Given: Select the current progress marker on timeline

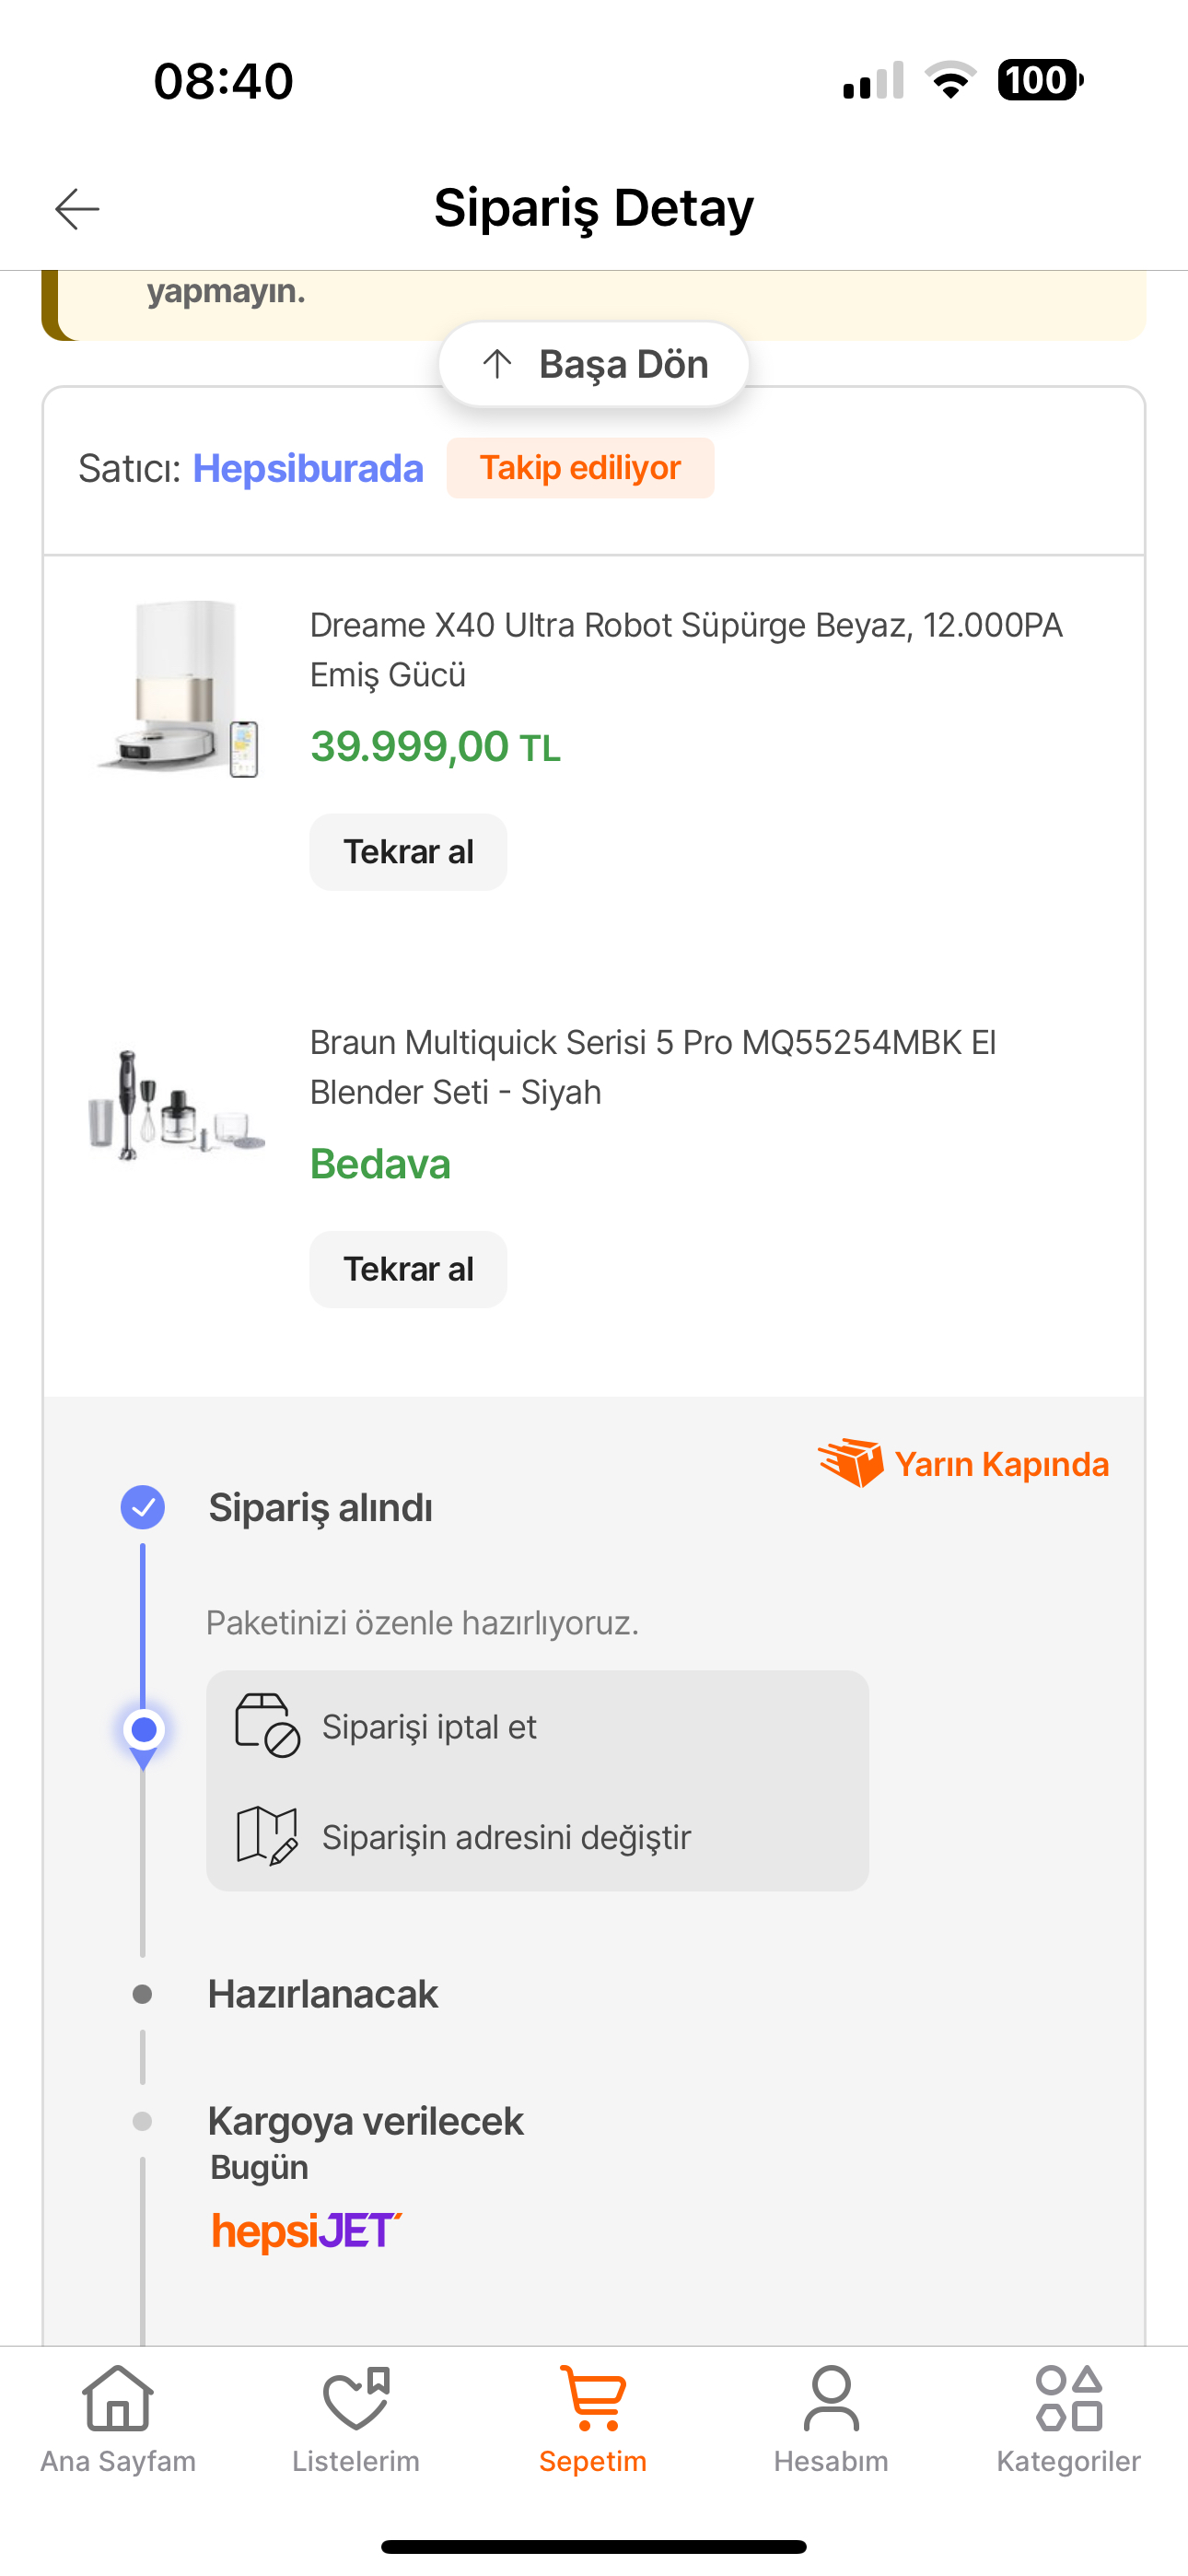Looking at the screenshot, I should point(144,1730).
